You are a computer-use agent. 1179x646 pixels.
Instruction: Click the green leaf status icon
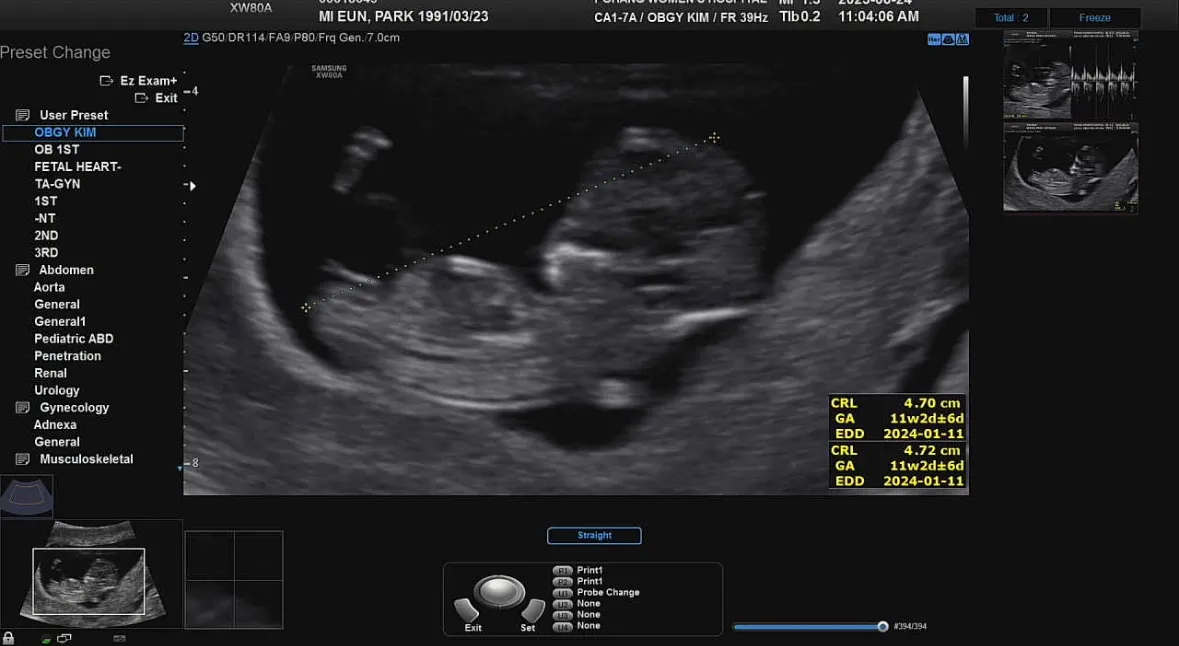46,639
